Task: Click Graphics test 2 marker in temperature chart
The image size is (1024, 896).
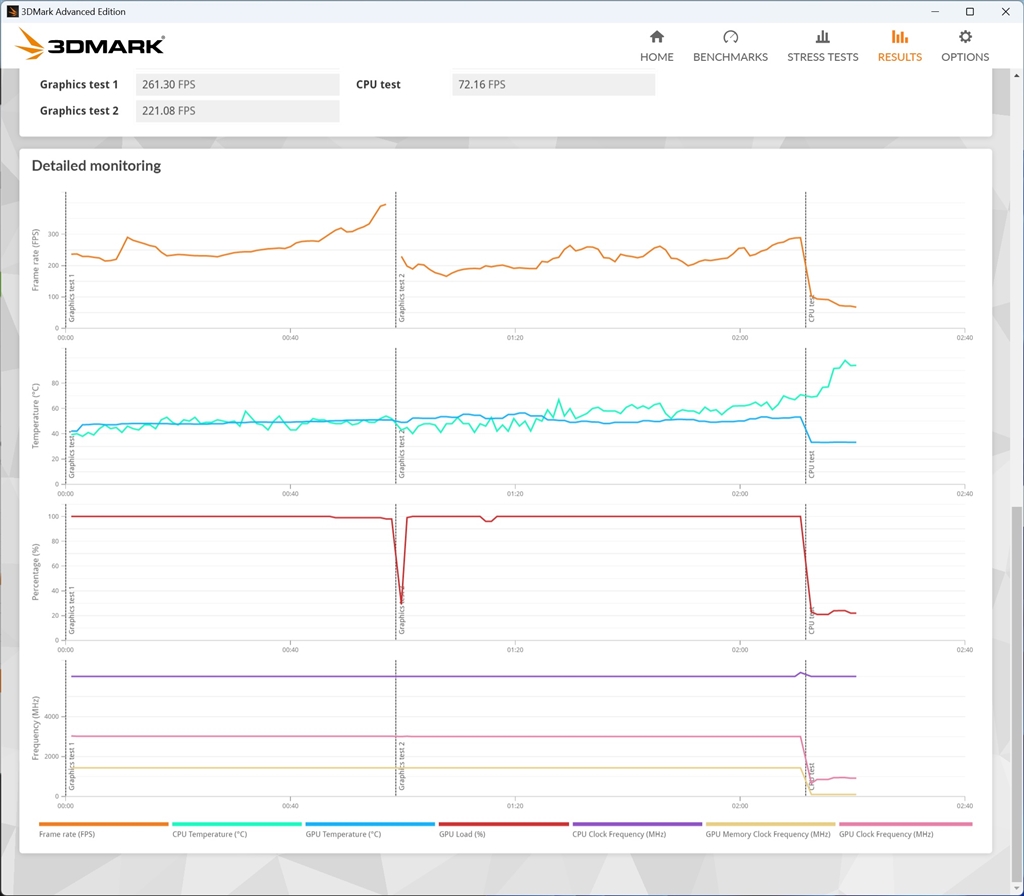Action: click(x=396, y=416)
